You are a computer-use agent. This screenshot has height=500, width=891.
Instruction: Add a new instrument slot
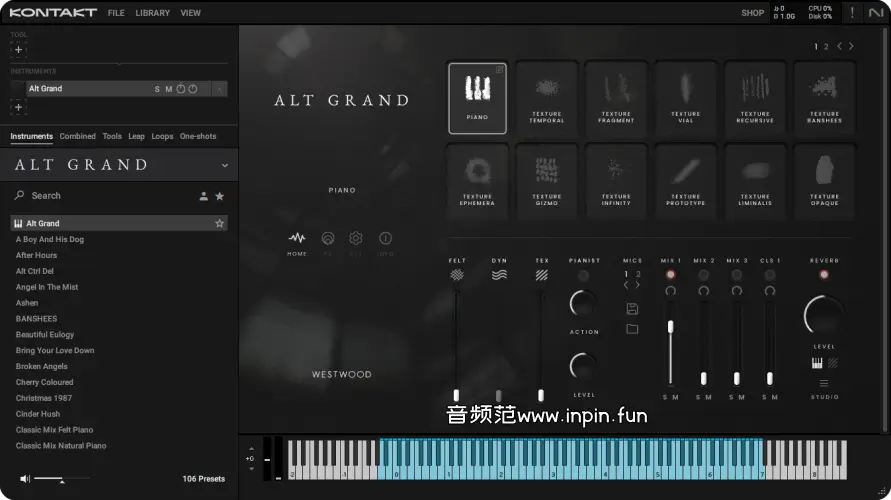(x=18, y=107)
